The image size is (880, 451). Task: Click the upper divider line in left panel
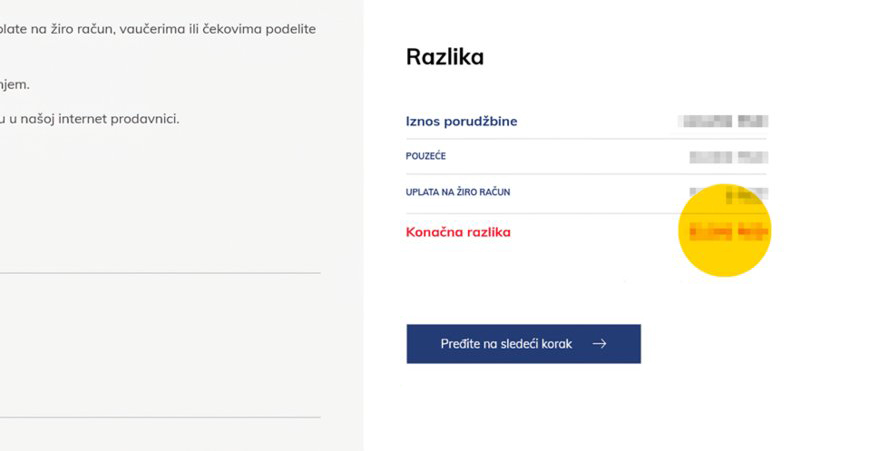pos(160,272)
